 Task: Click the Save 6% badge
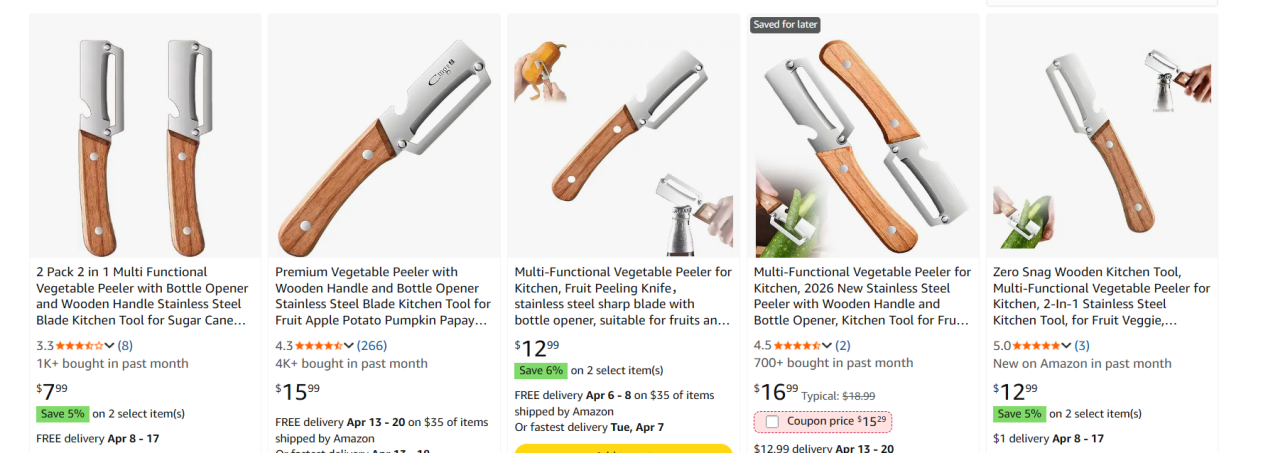coord(541,370)
